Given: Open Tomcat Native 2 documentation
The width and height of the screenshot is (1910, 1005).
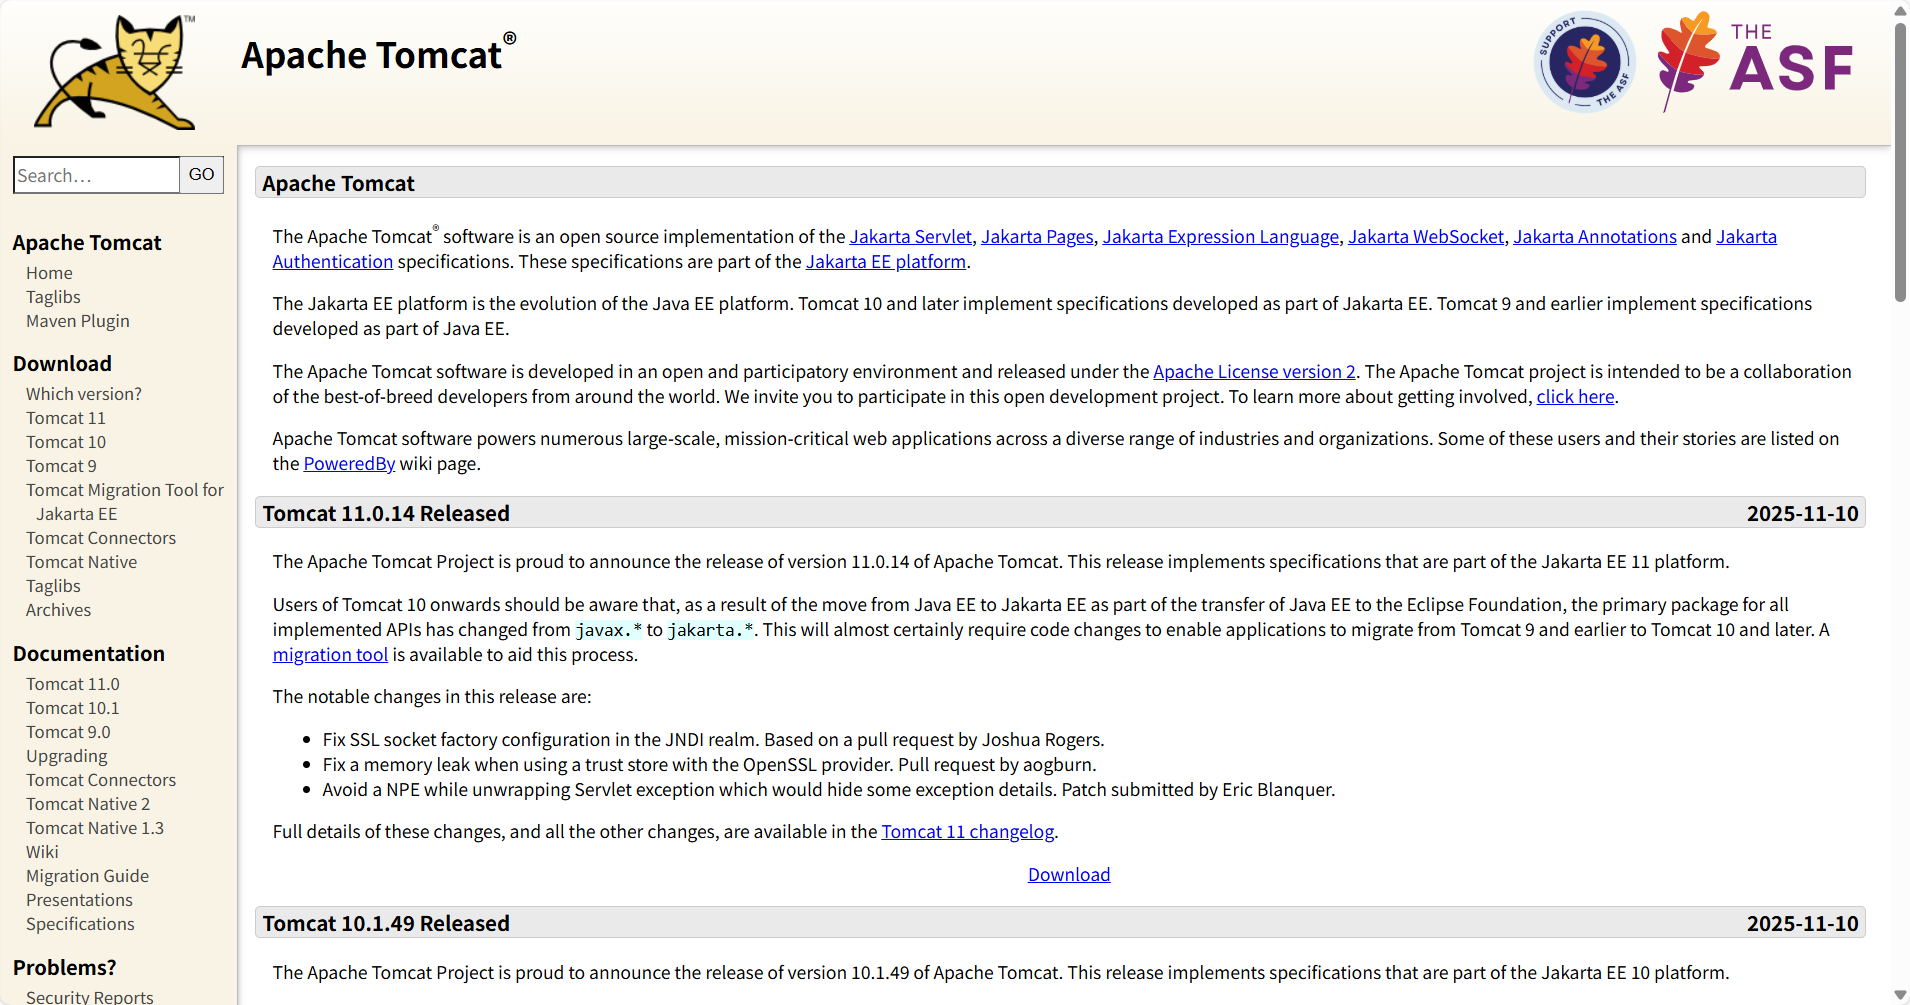Looking at the screenshot, I should coord(88,804).
